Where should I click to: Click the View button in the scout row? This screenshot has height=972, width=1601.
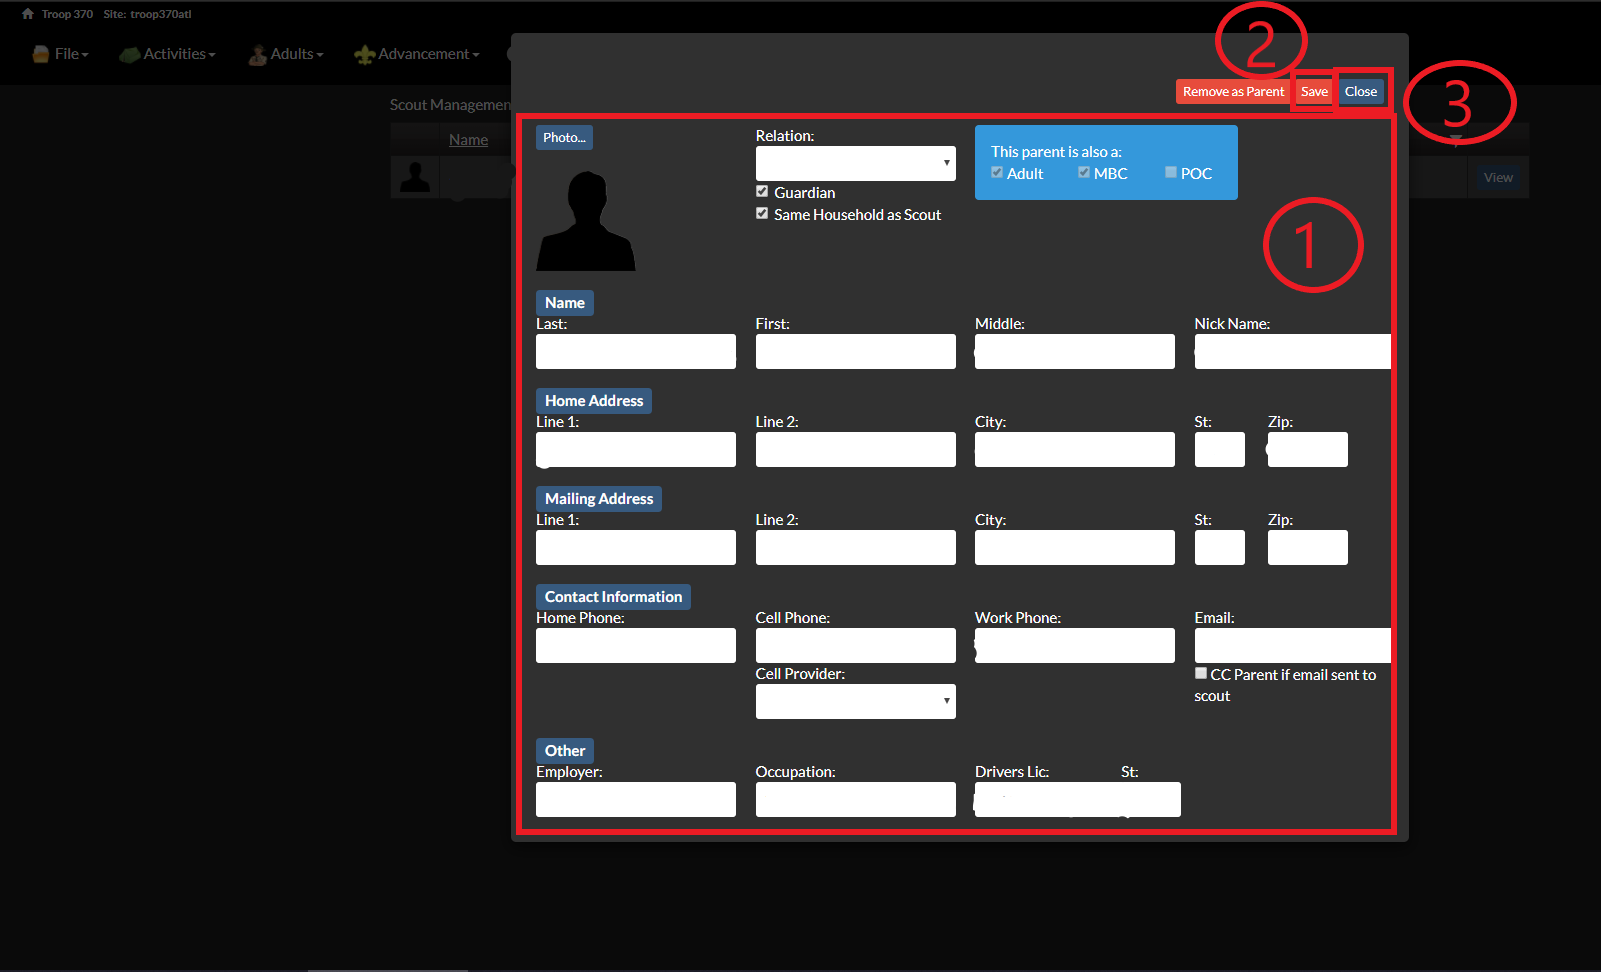(x=1497, y=177)
